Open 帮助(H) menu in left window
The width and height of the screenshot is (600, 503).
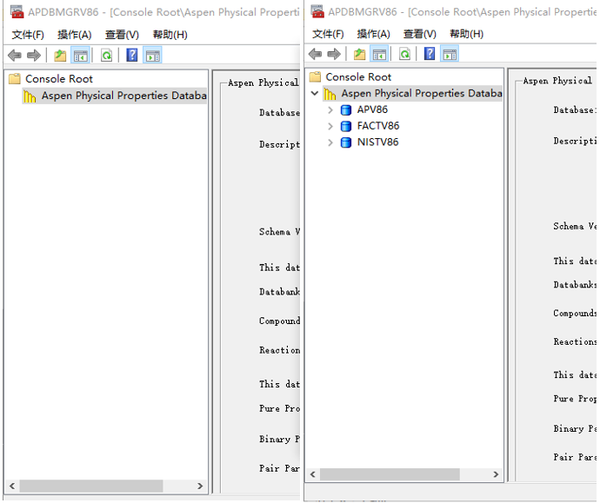click(170, 35)
